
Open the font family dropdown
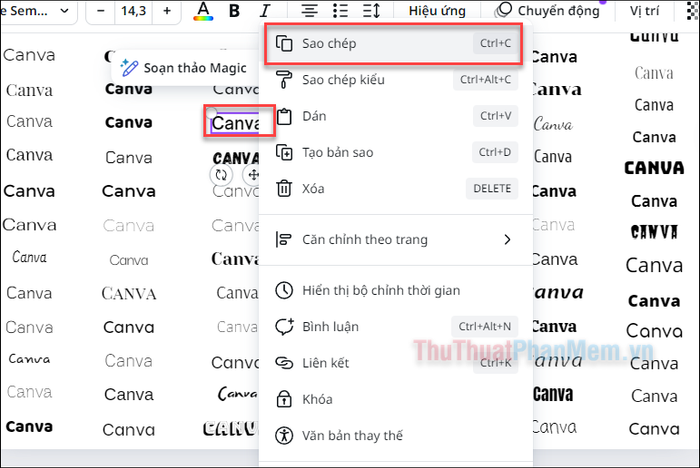[38, 11]
